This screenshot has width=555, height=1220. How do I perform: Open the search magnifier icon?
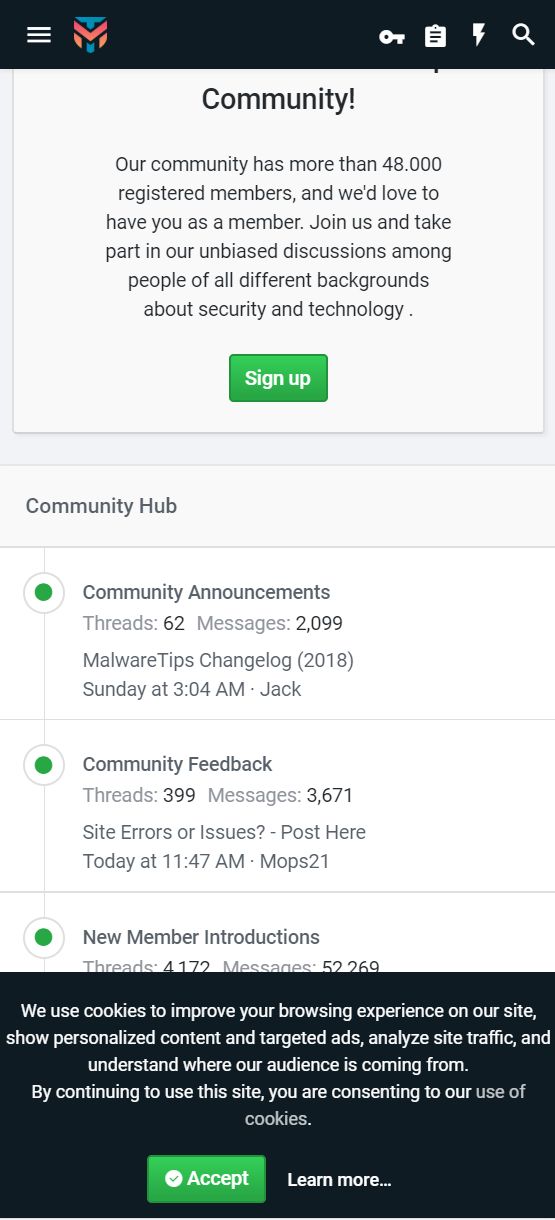coord(524,35)
